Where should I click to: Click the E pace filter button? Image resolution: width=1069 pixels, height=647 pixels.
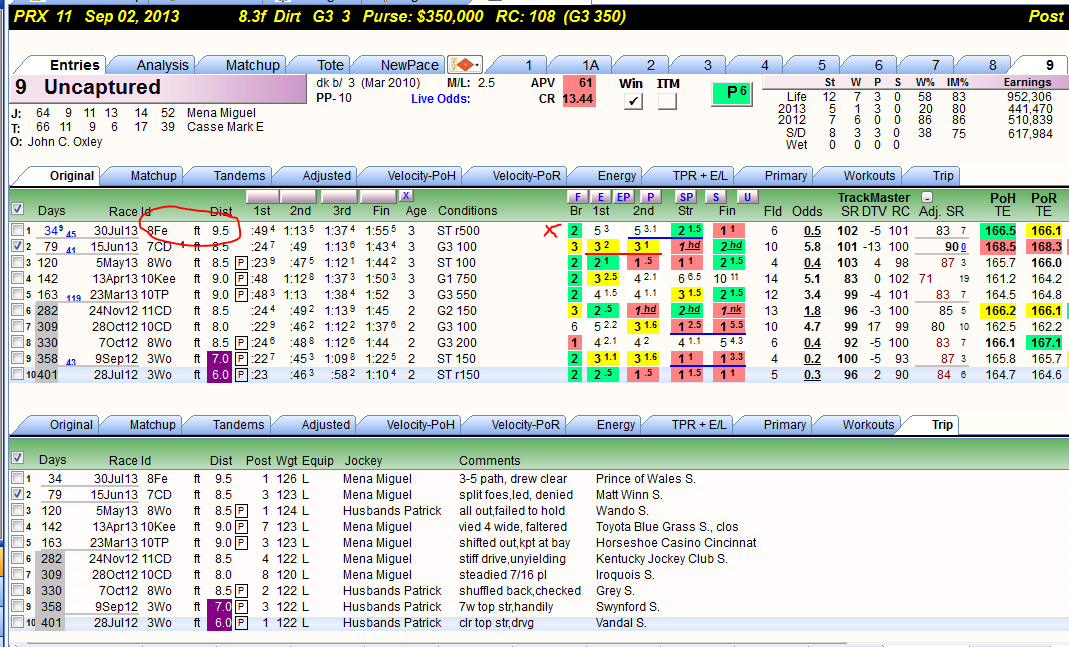click(600, 197)
